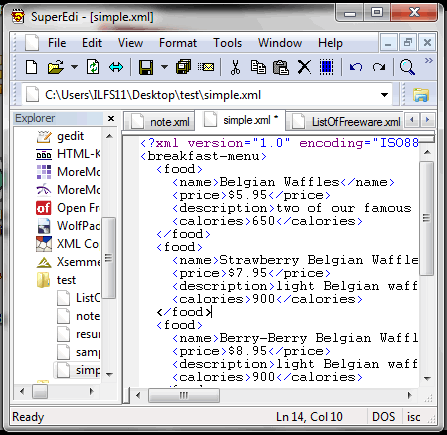Click the DOS line-ending status indicator
Screen dimensions: 447x435
[383, 417]
